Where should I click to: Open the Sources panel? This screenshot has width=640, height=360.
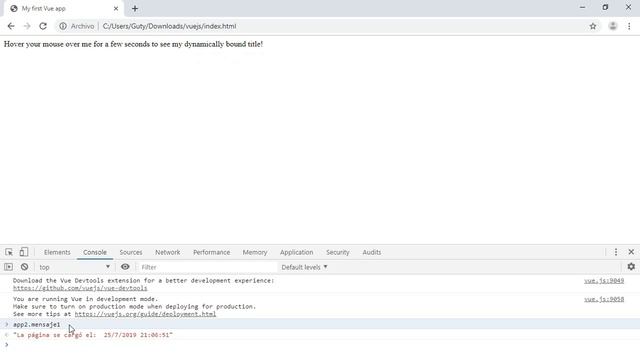pos(131,252)
